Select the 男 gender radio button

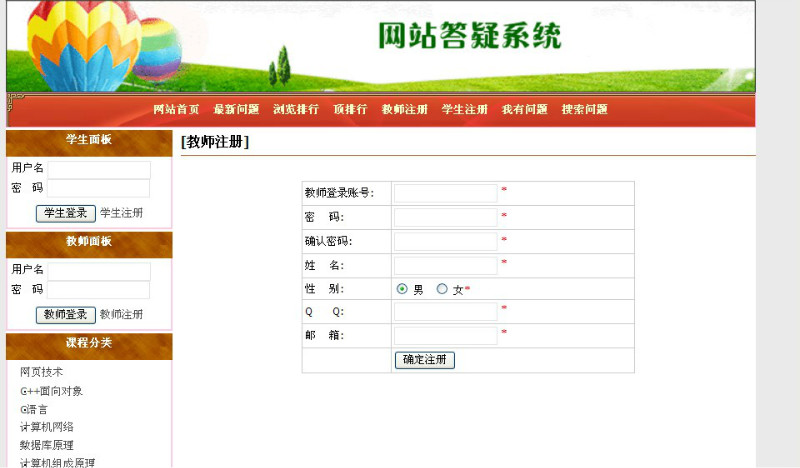(402, 289)
